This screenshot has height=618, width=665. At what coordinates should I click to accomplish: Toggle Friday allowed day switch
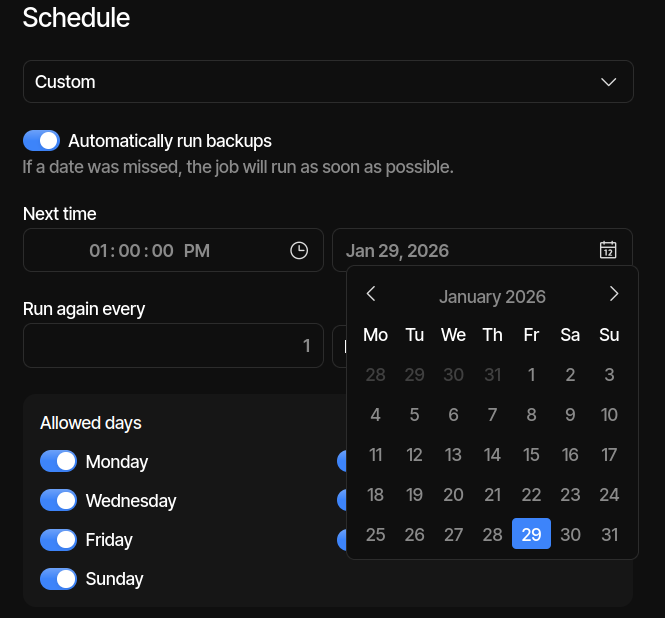click(58, 540)
